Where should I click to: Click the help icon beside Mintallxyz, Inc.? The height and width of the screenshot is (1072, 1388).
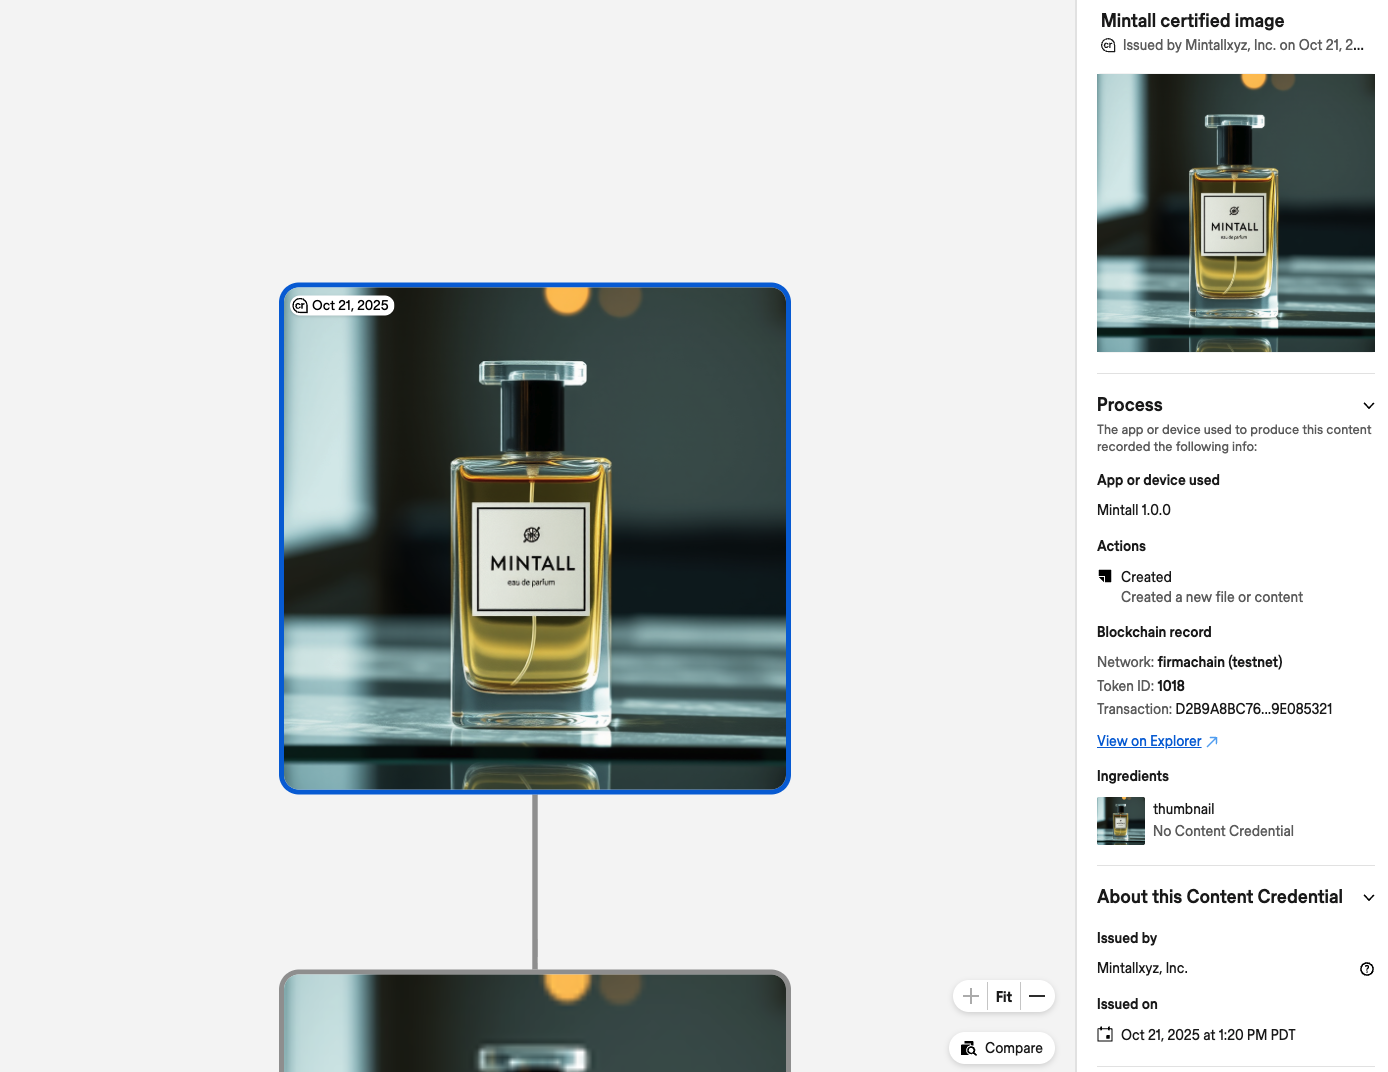(1366, 969)
